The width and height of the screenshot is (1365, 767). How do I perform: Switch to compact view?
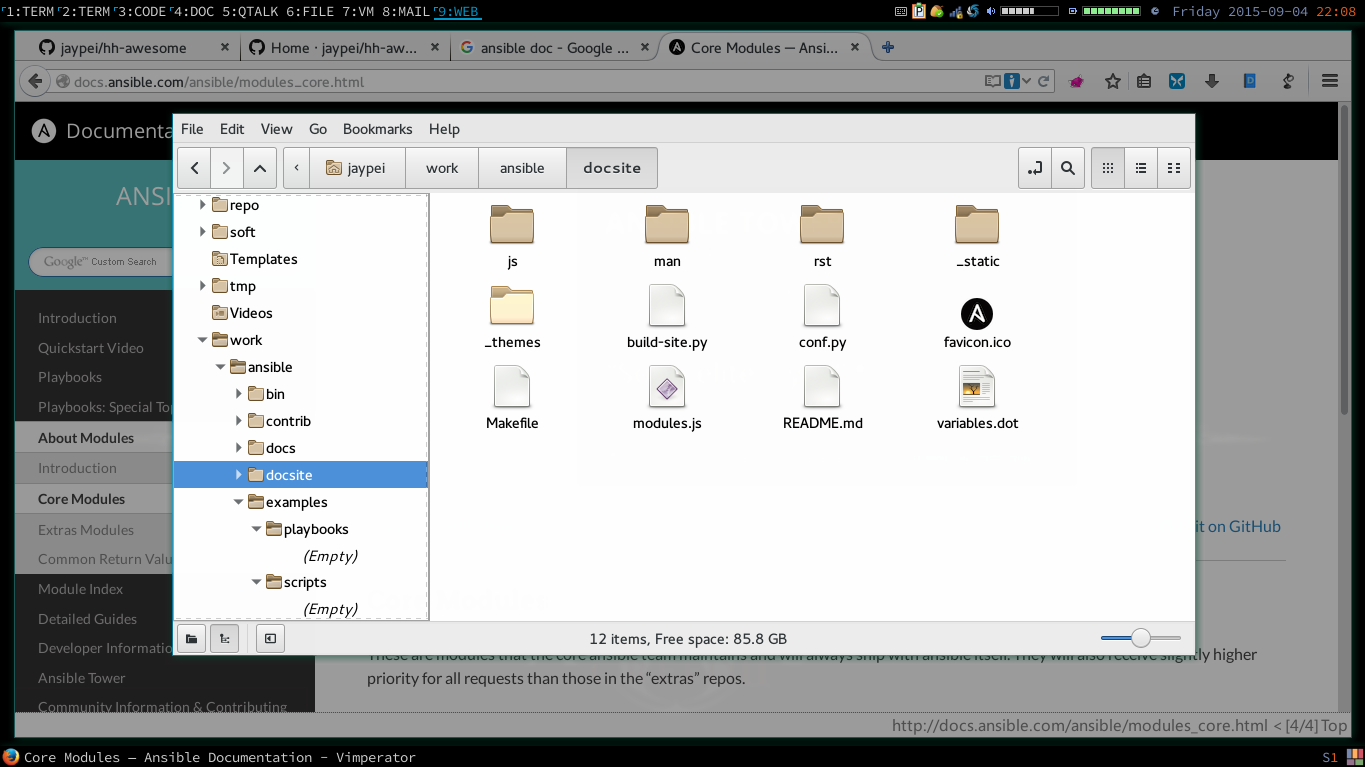point(1173,168)
